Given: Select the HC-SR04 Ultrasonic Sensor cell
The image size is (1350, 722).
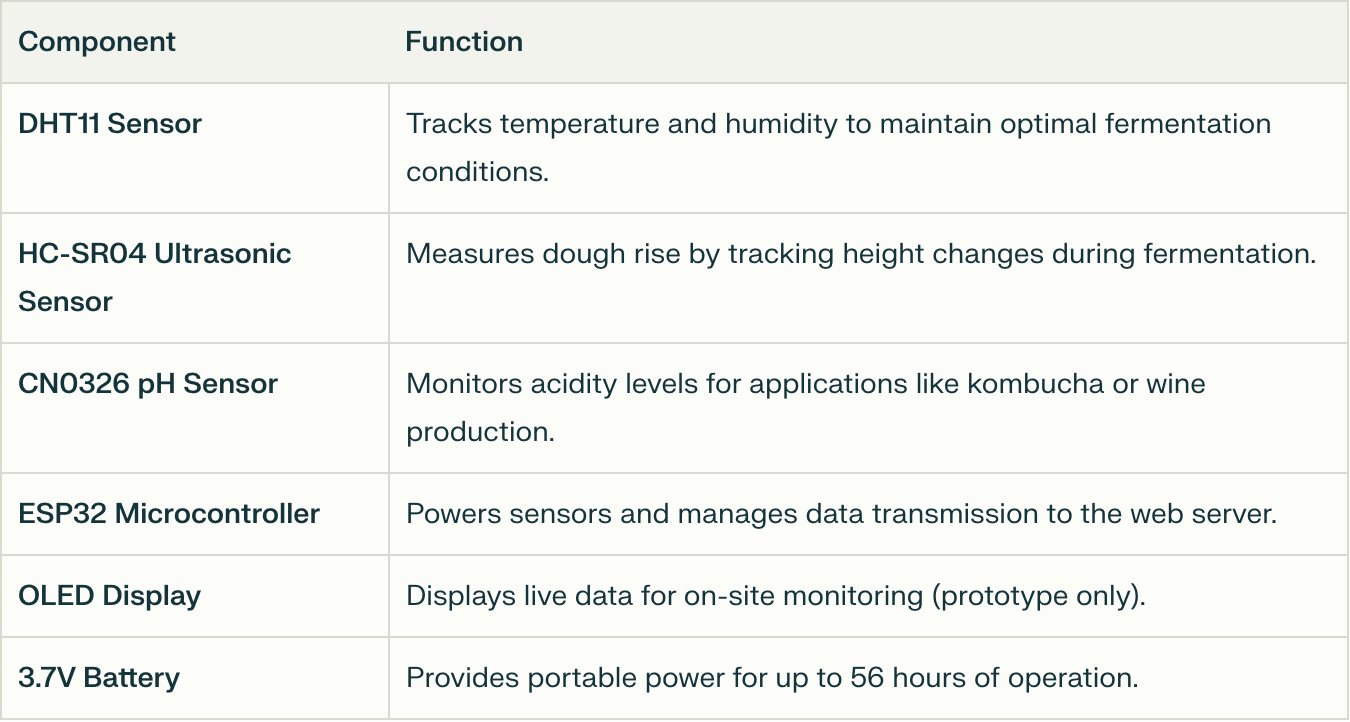Looking at the screenshot, I should (x=155, y=277).
